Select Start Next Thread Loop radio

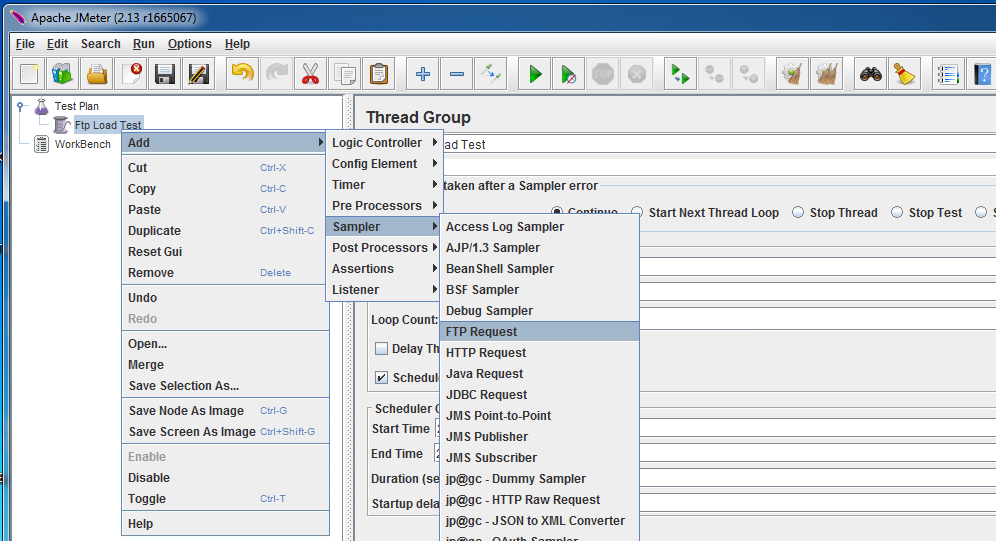click(x=637, y=213)
